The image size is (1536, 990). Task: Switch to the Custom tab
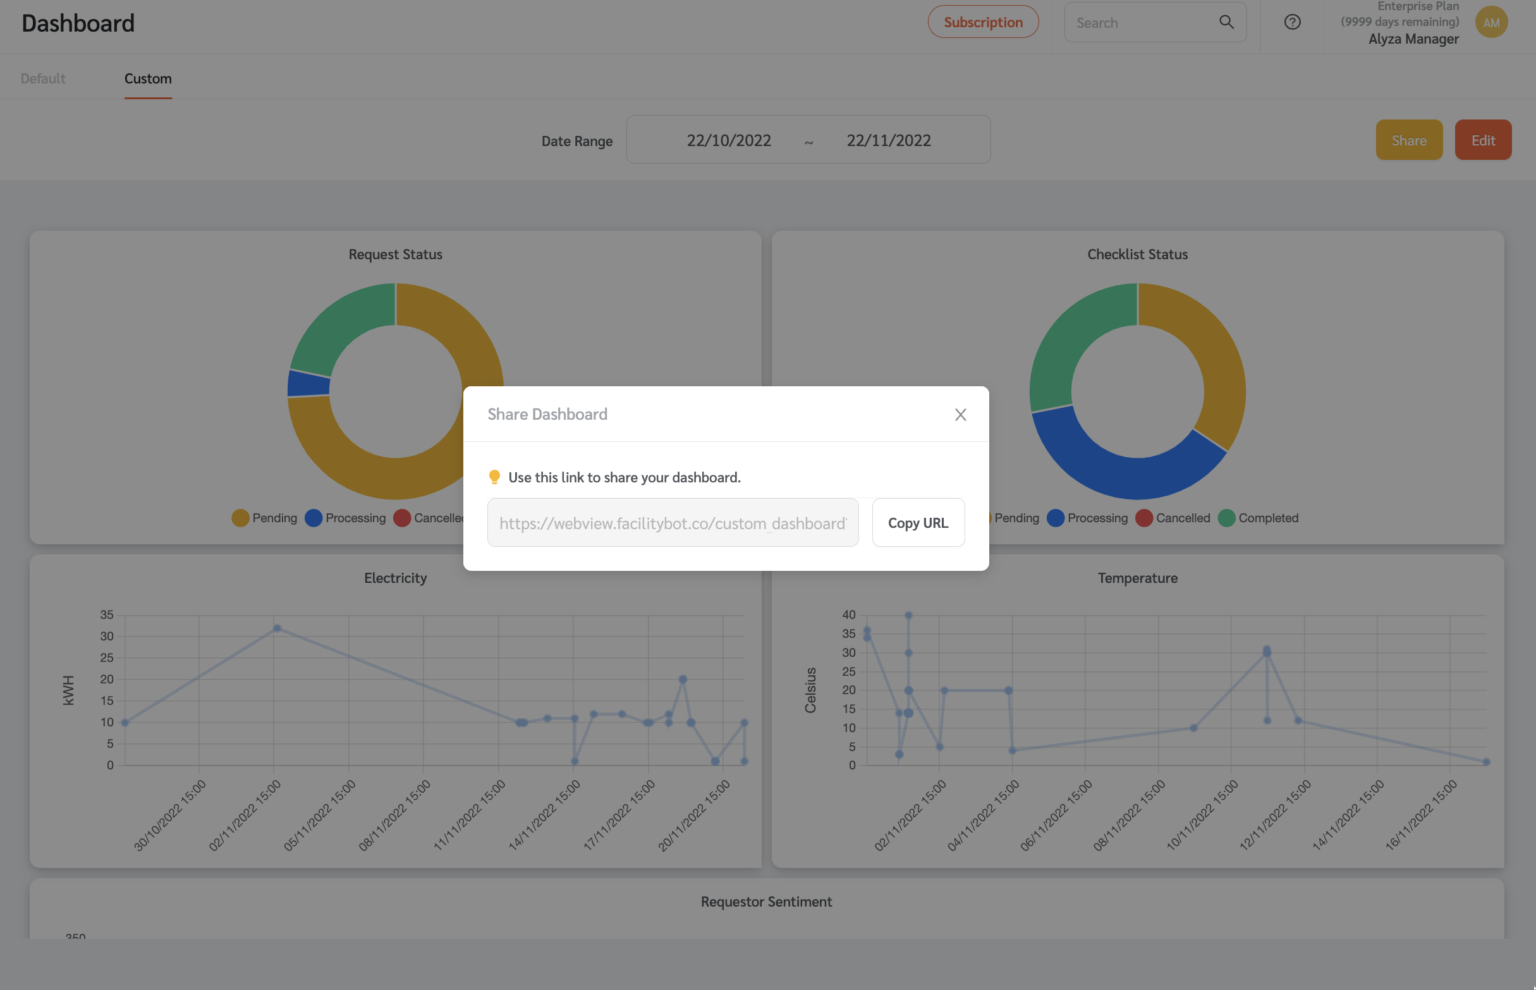[147, 78]
